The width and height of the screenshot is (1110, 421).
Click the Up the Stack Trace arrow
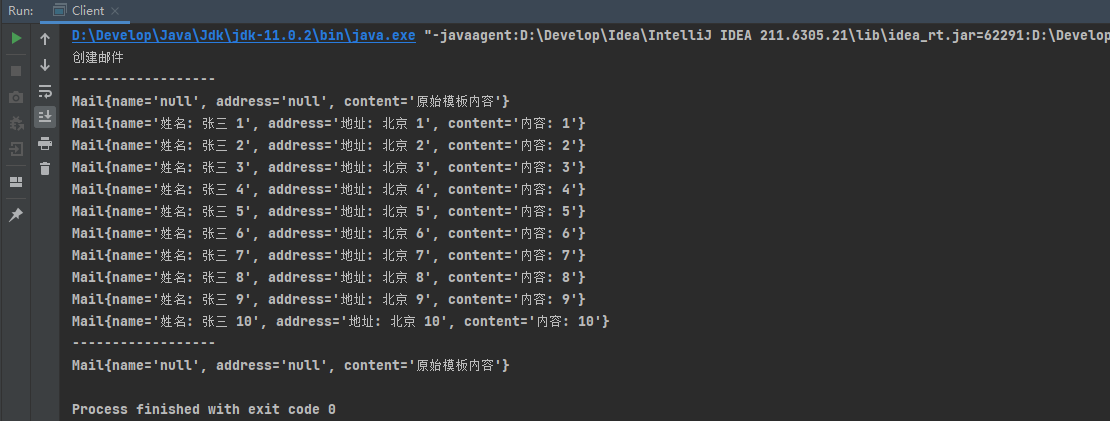tap(45, 39)
